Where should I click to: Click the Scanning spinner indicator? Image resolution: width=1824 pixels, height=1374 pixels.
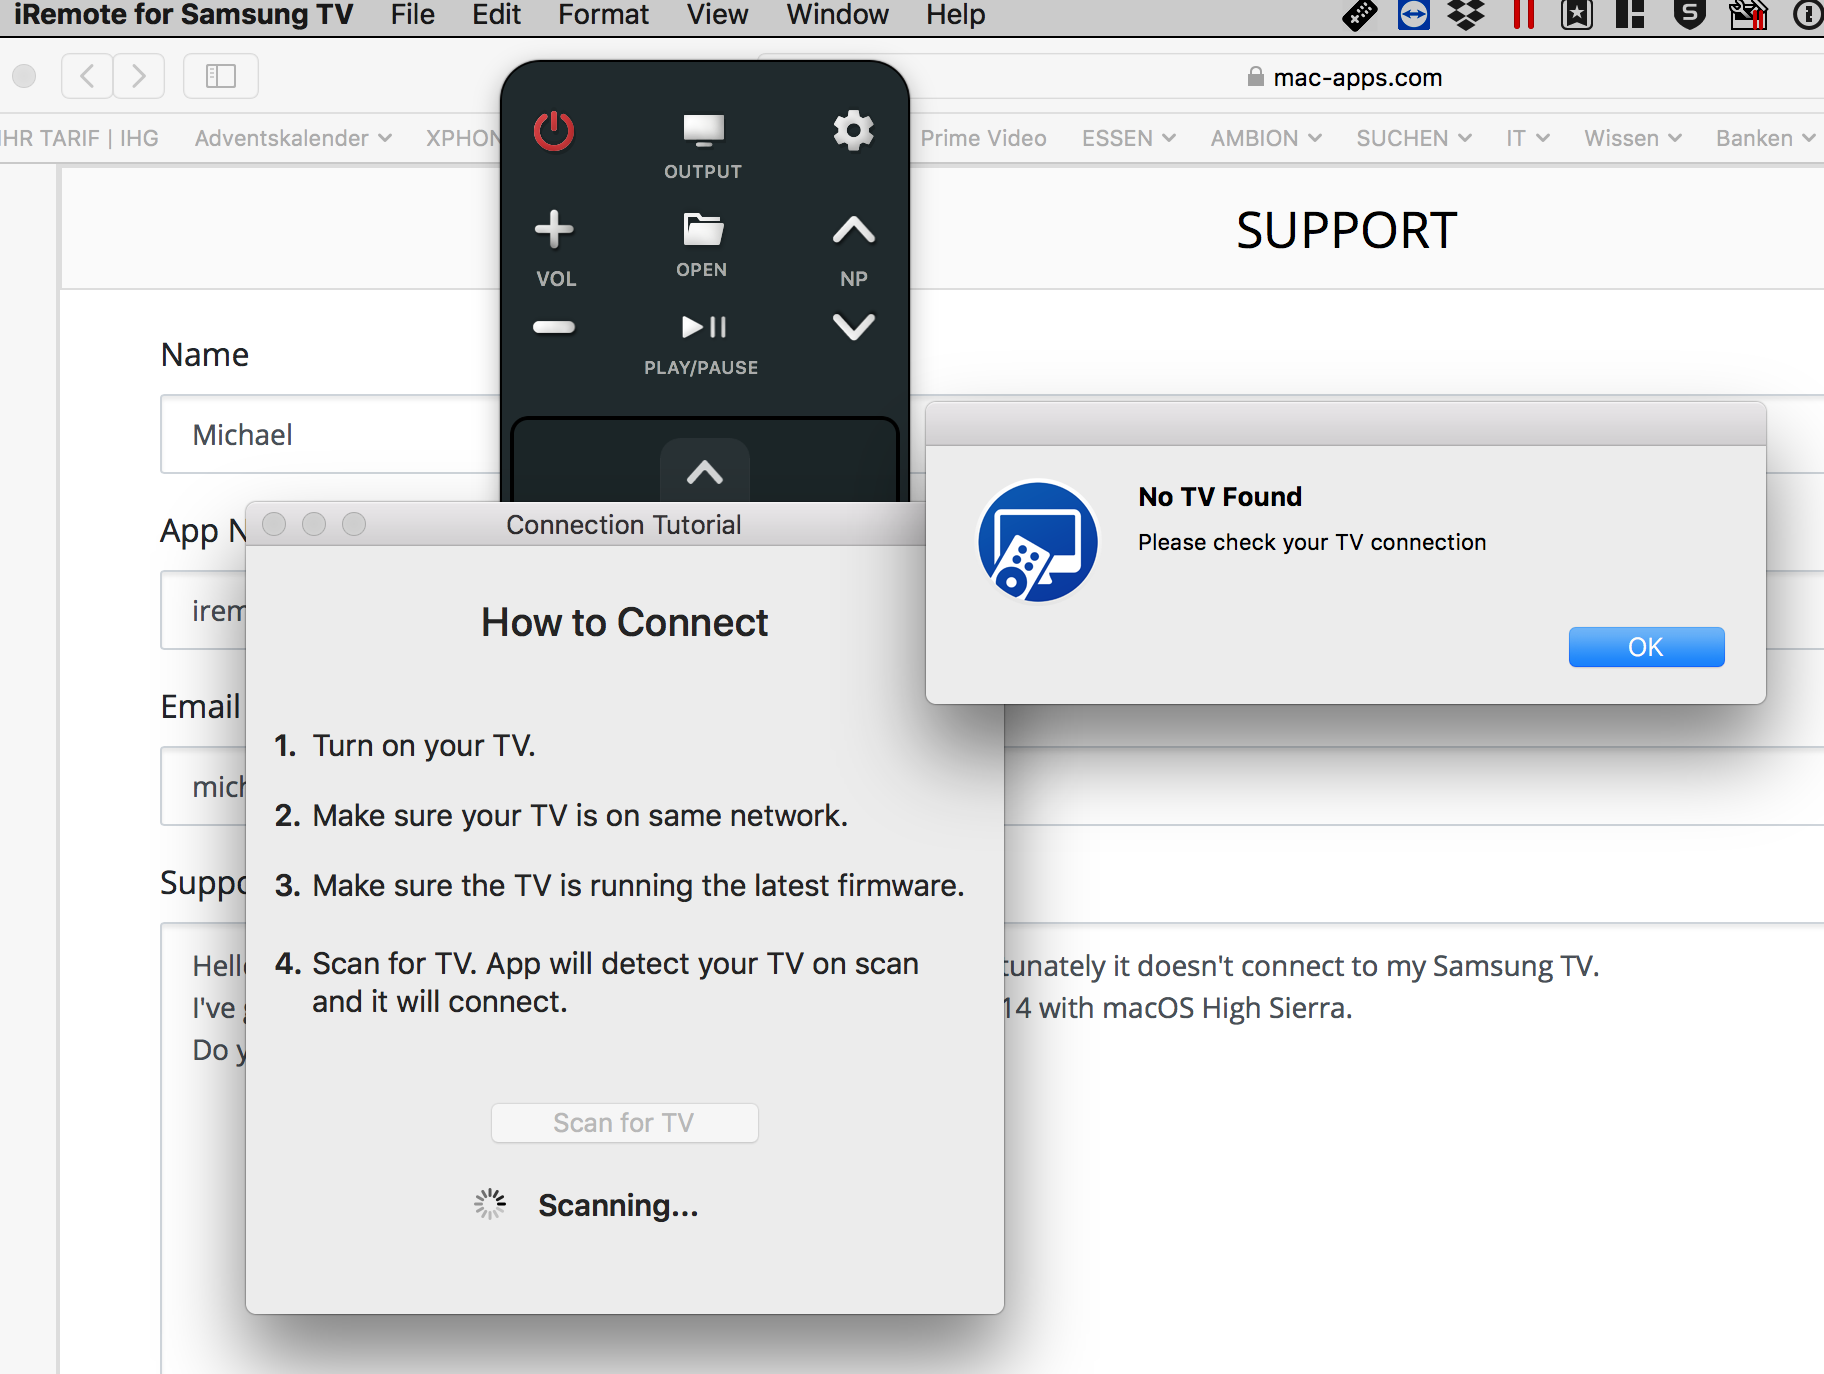click(490, 1204)
